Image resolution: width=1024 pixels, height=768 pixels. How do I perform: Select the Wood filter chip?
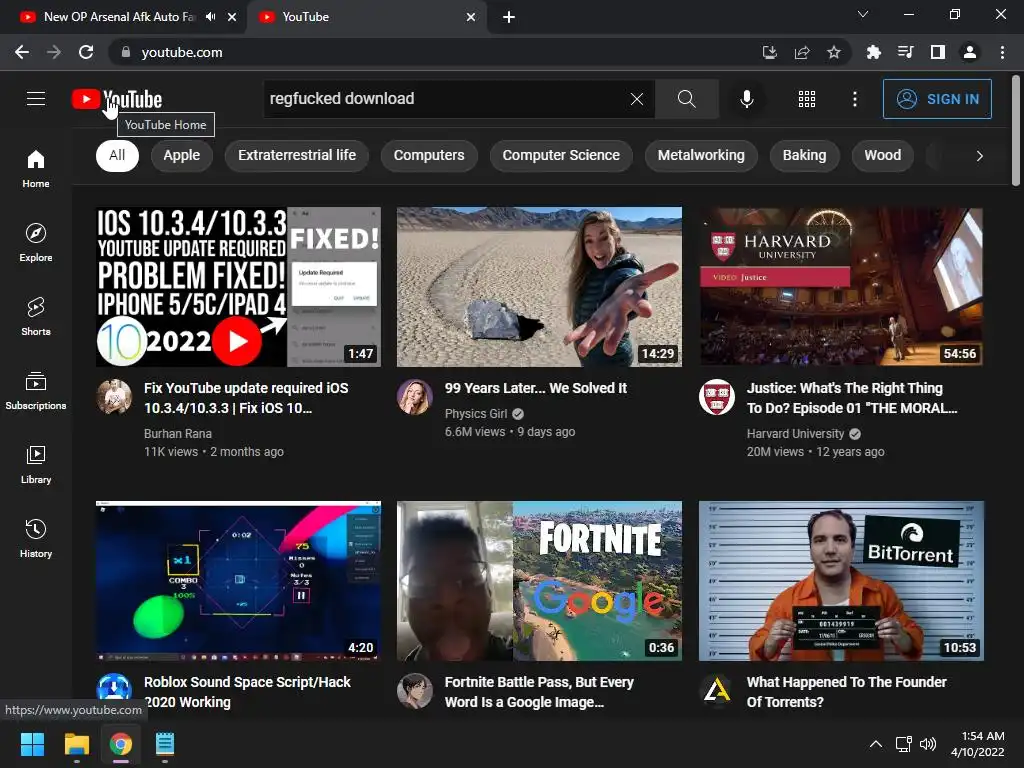[x=882, y=155]
